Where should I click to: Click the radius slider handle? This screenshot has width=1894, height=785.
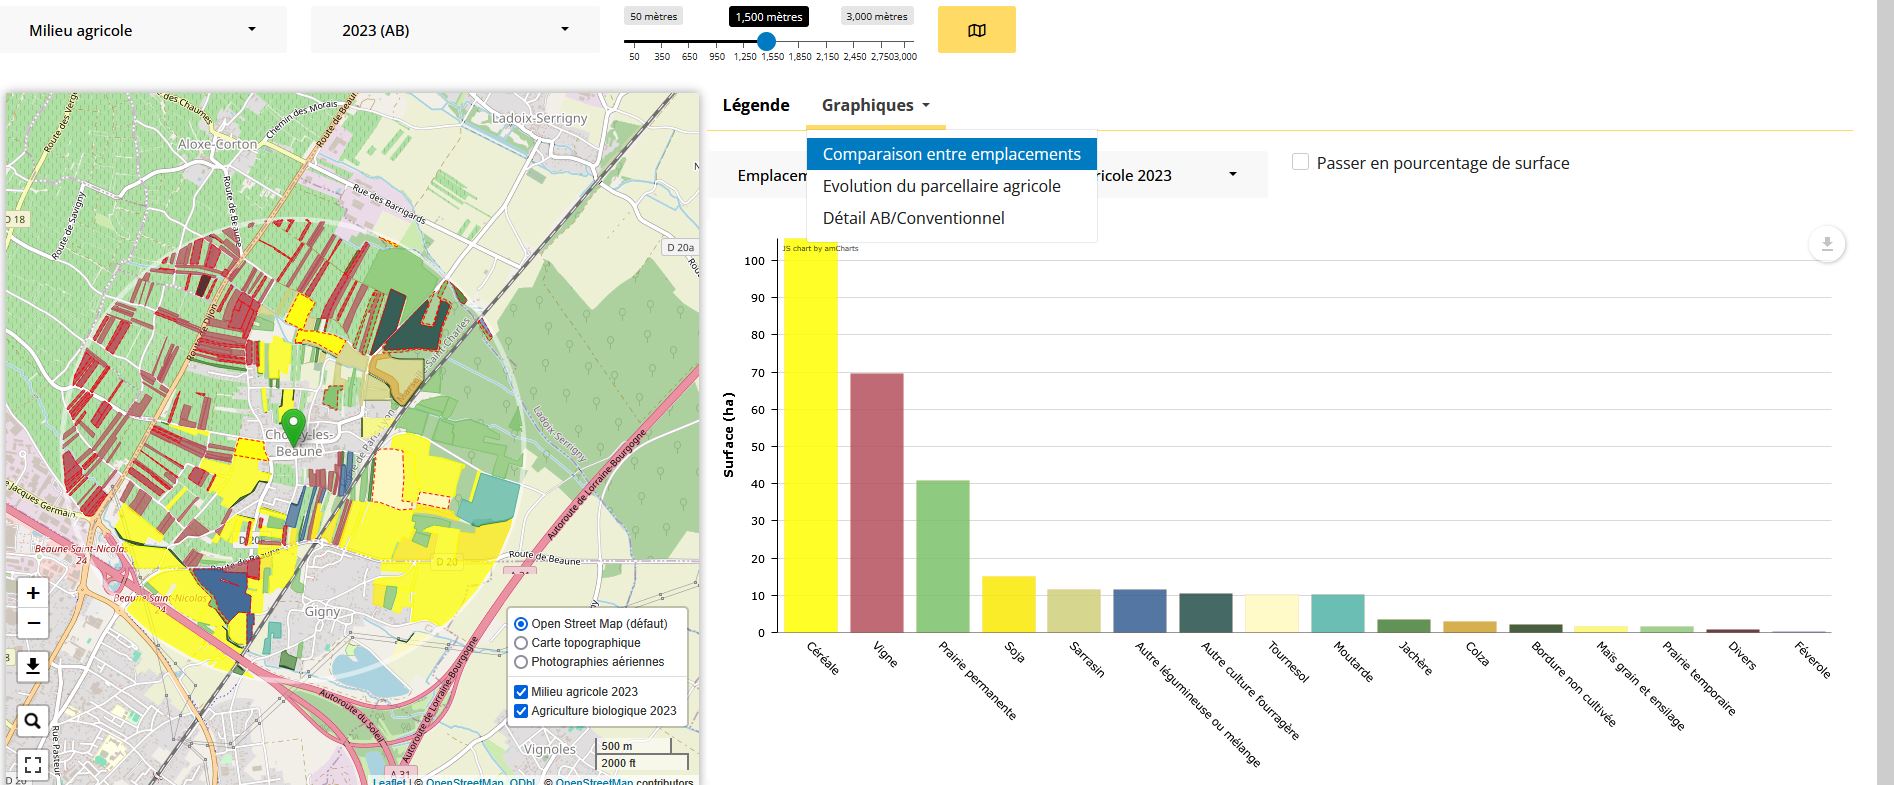point(766,41)
